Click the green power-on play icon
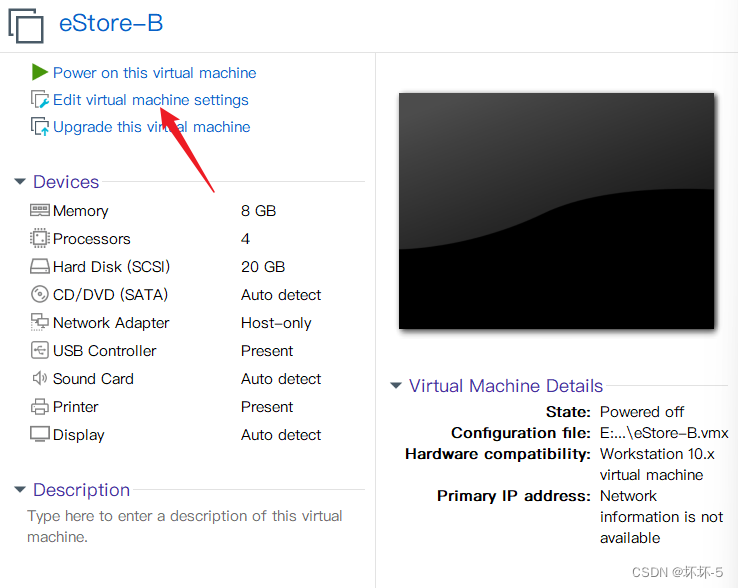This screenshot has height=588, width=738. click(40, 72)
